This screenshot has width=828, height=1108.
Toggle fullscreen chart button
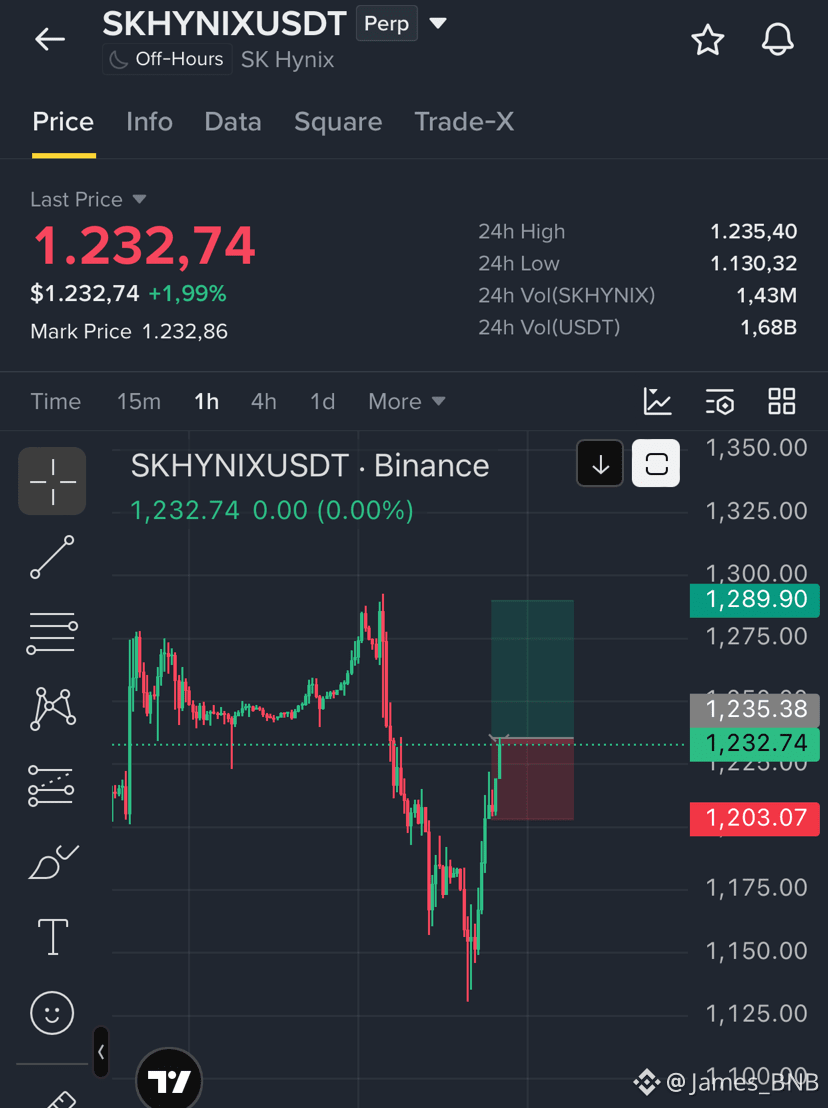pyautogui.click(x=656, y=464)
